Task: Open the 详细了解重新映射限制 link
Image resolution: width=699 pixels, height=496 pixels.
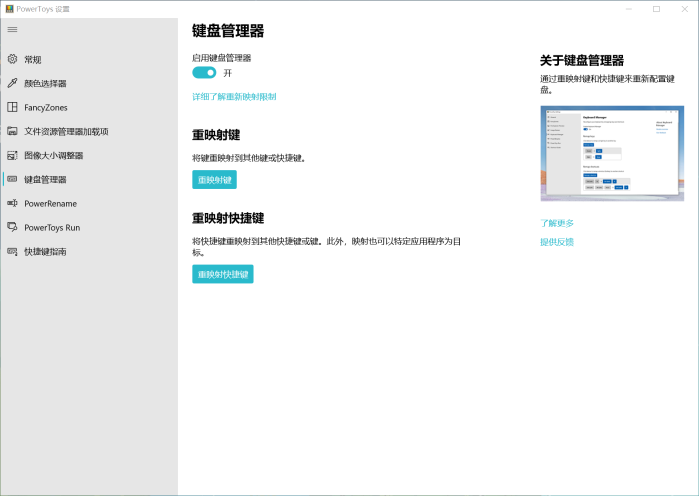Action: tap(234, 97)
